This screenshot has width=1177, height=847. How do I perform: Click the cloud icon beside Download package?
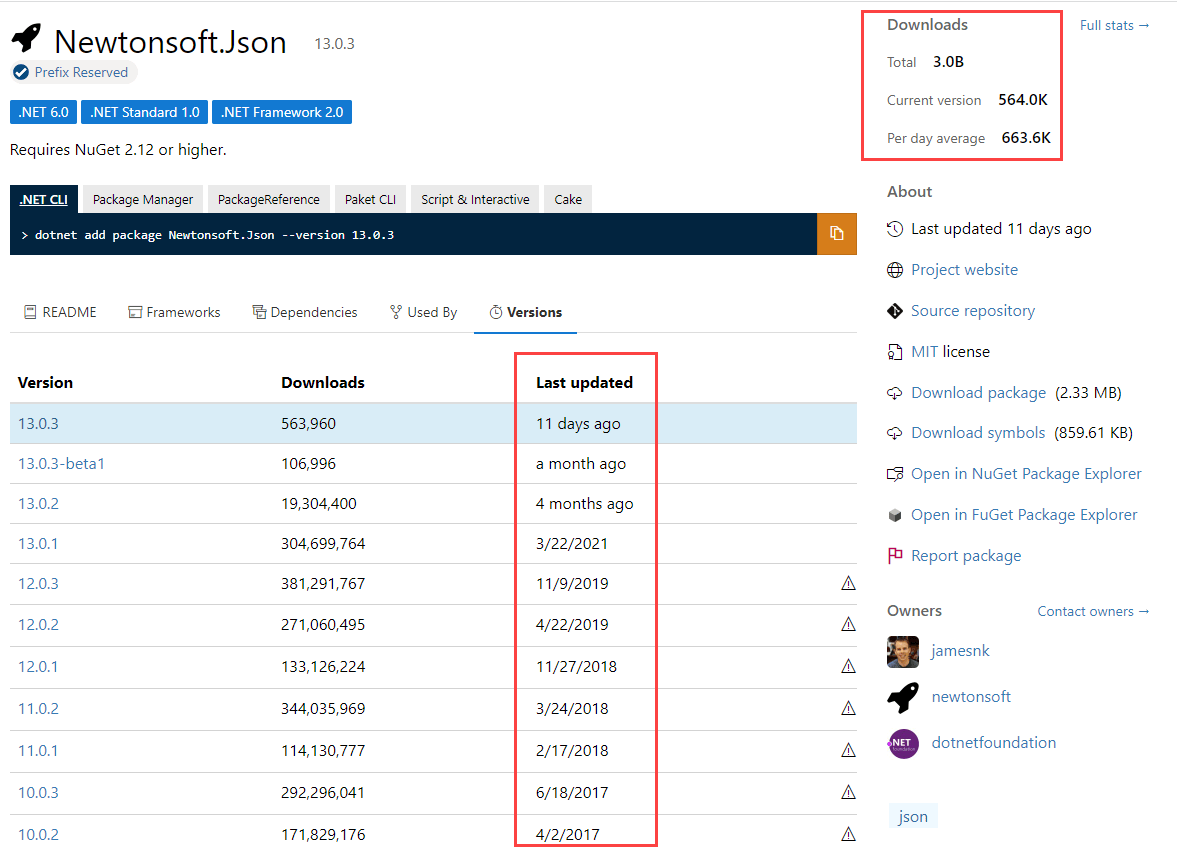point(895,393)
